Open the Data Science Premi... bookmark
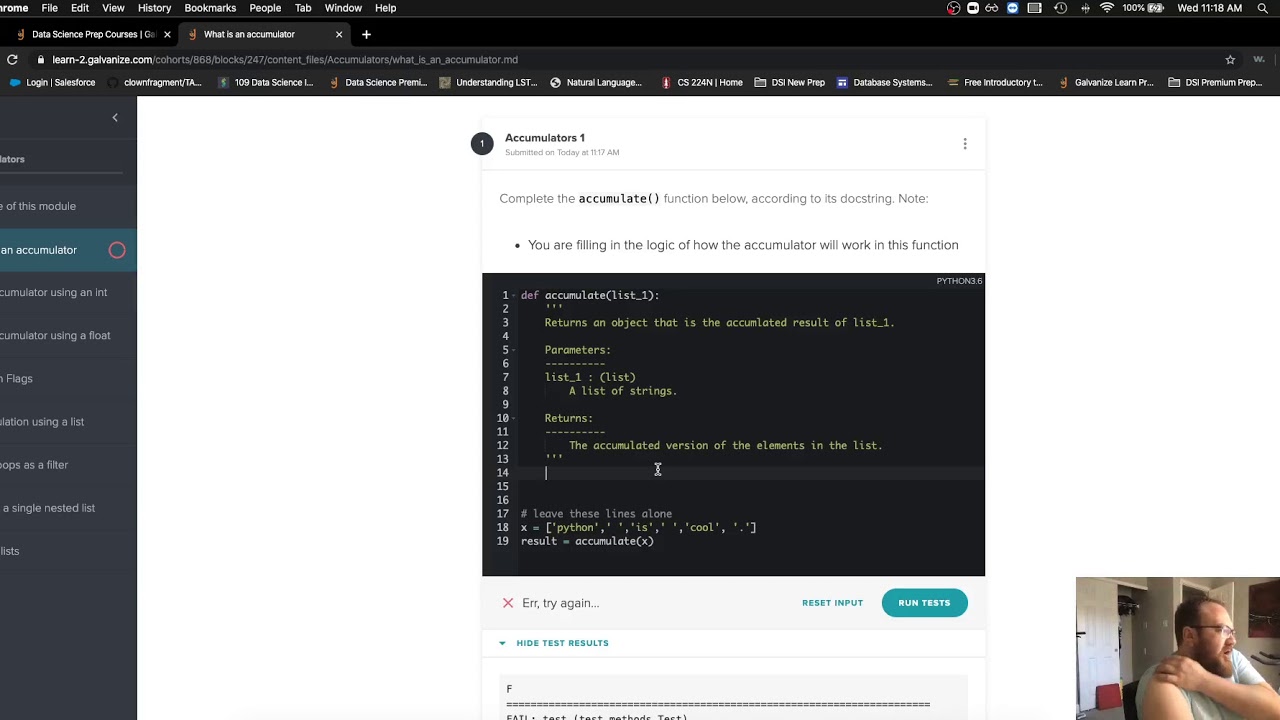 click(377, 82)
